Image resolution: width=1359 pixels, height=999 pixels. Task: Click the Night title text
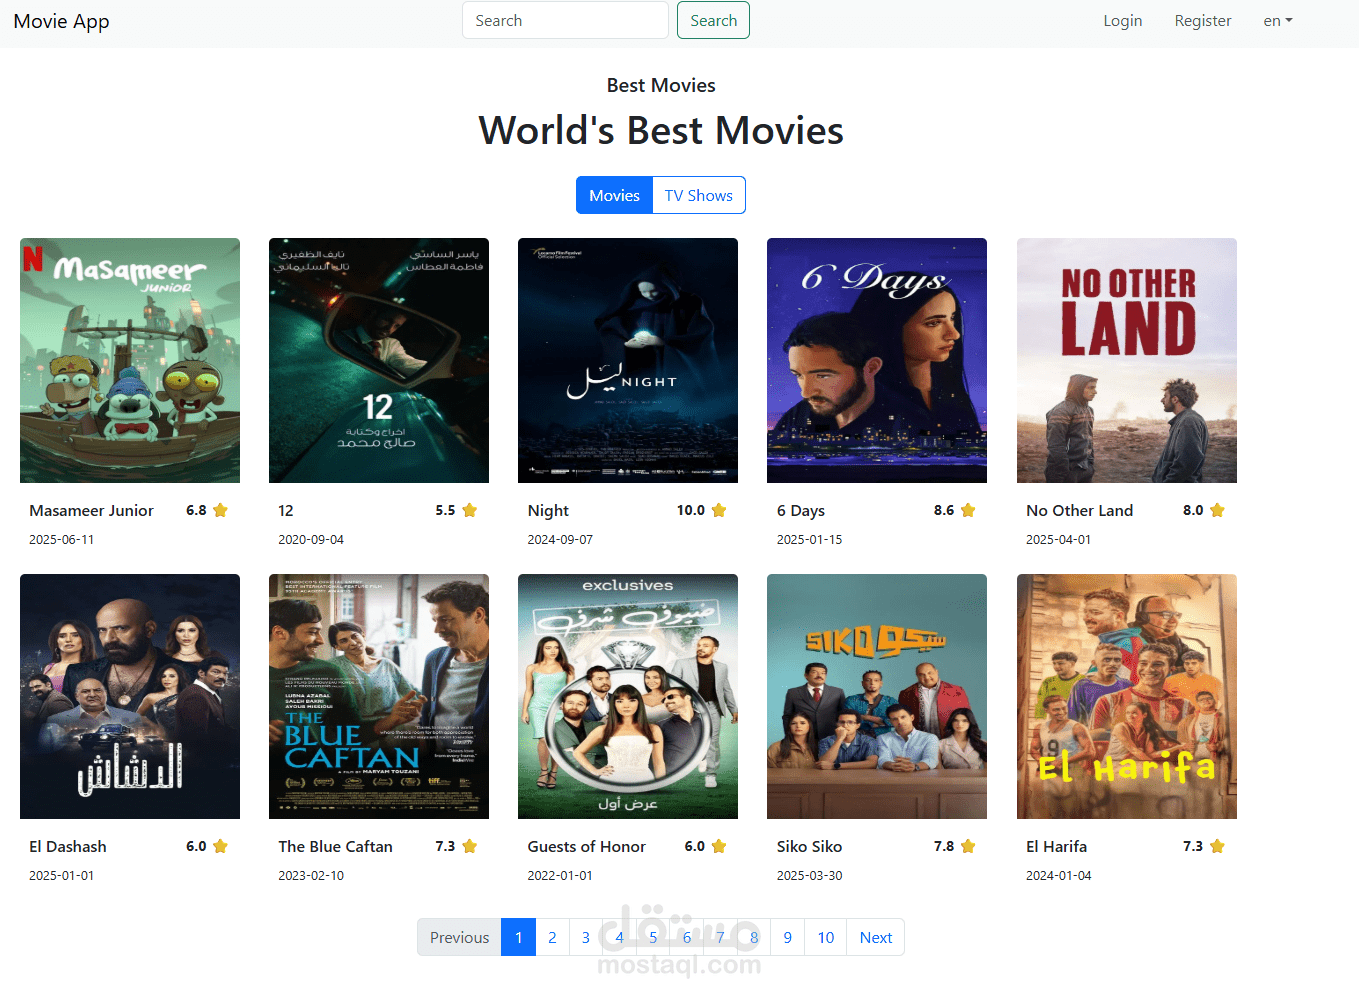pyautogui.click(x=548, y=511)
